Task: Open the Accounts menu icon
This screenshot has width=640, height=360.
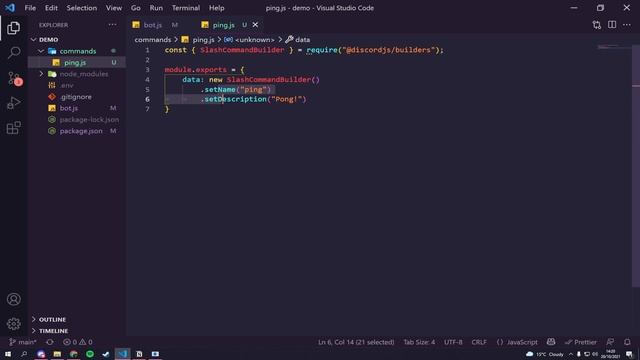Action: tap(13, 299)
